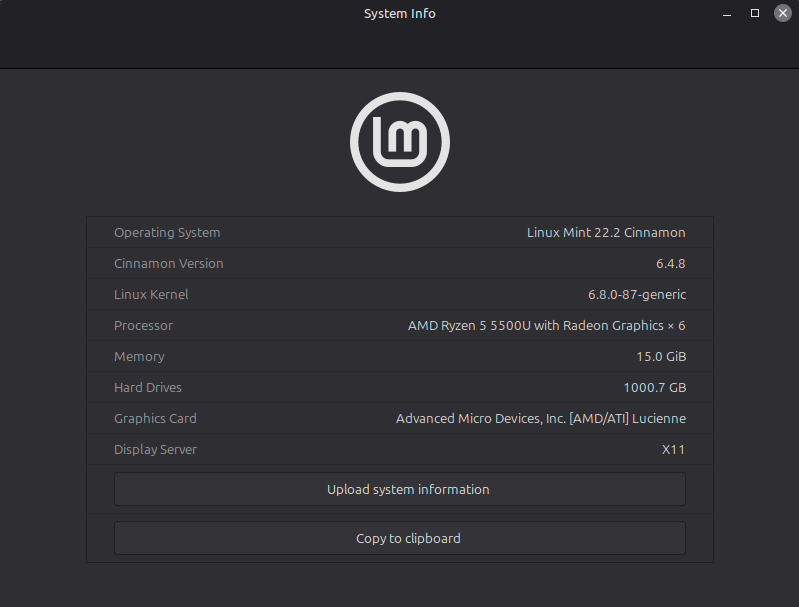Select the '15.0 GiB' memory value
The image size is (799, 607).
pos(661,357)
